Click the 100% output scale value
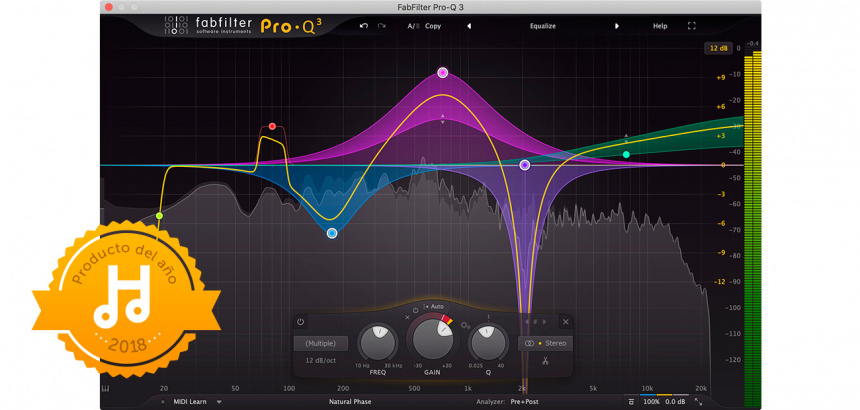The height and width of the screenshot is (410, 860). pos(652,402)
